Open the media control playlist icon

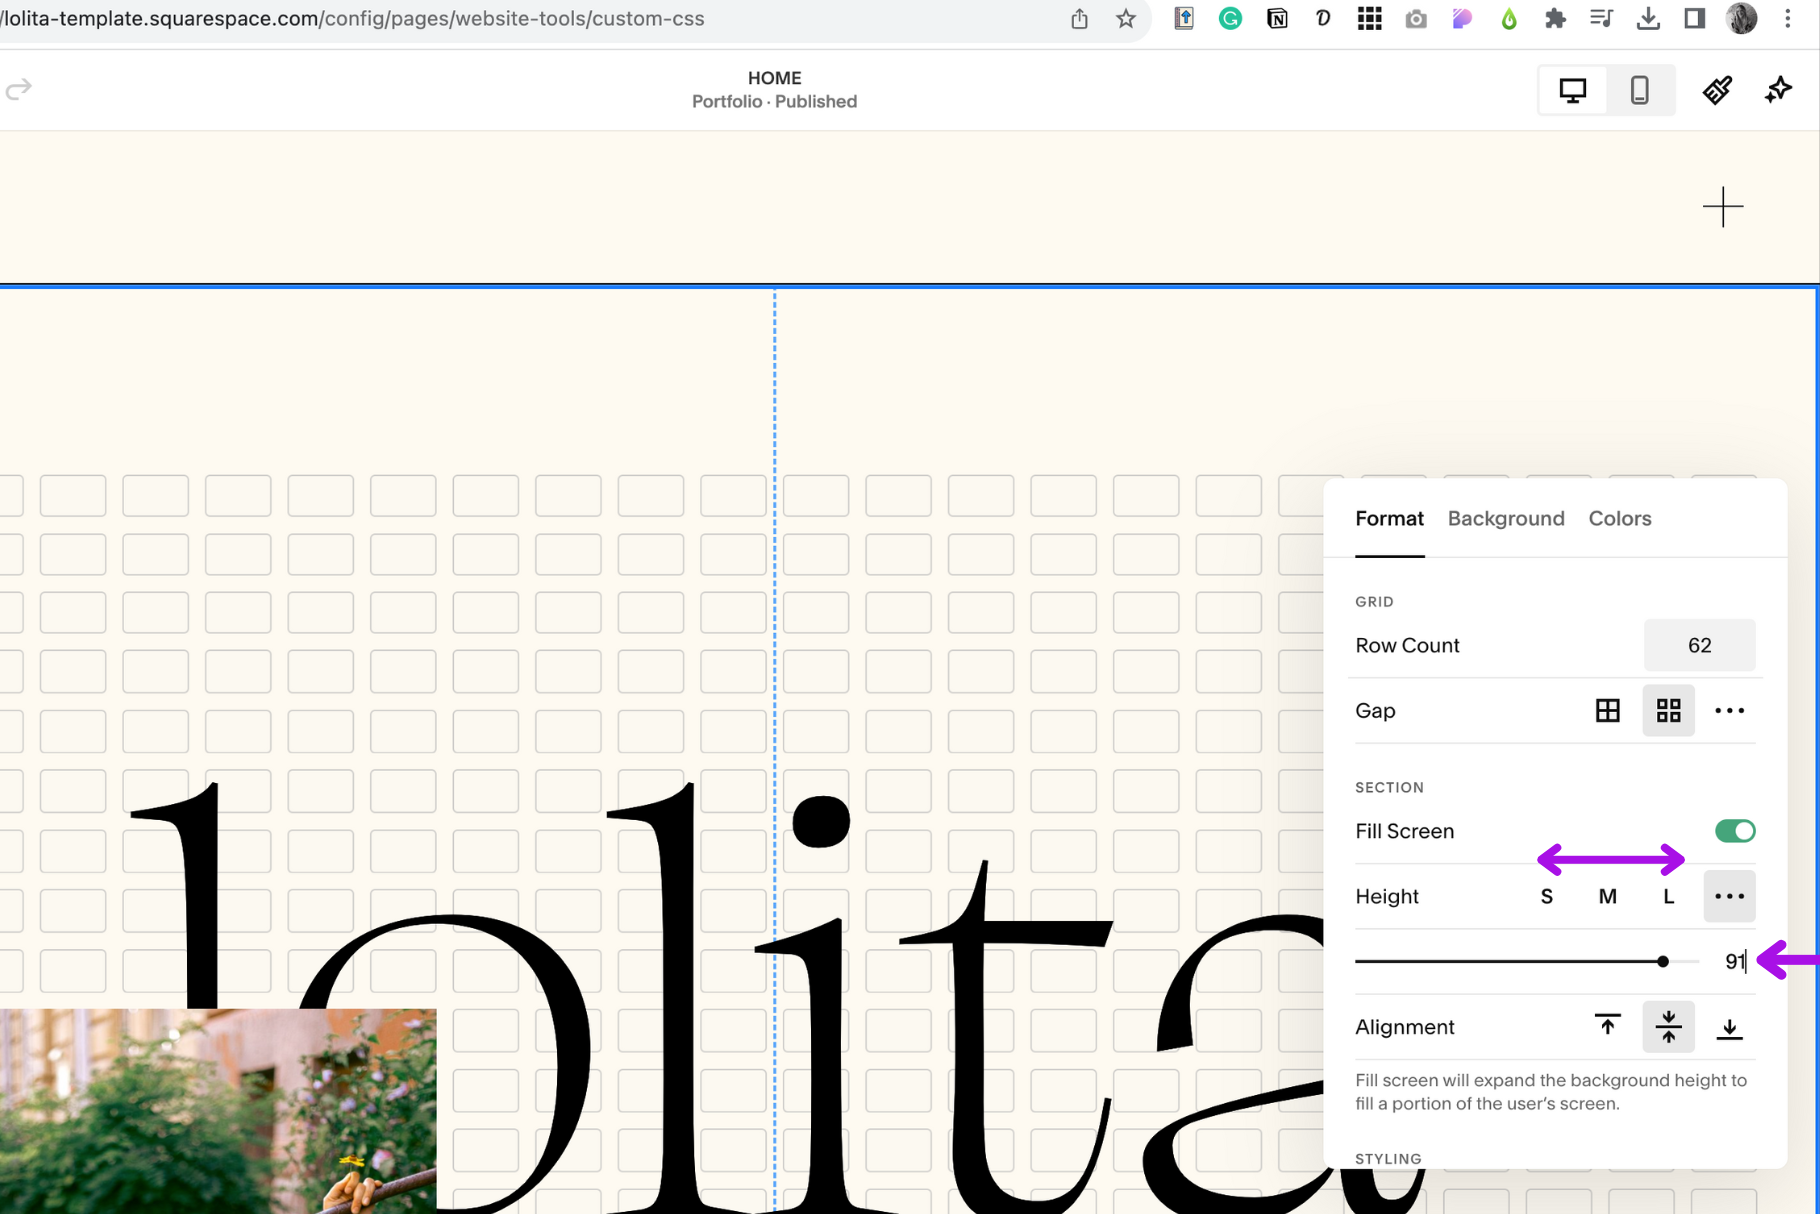(1601, 19)
